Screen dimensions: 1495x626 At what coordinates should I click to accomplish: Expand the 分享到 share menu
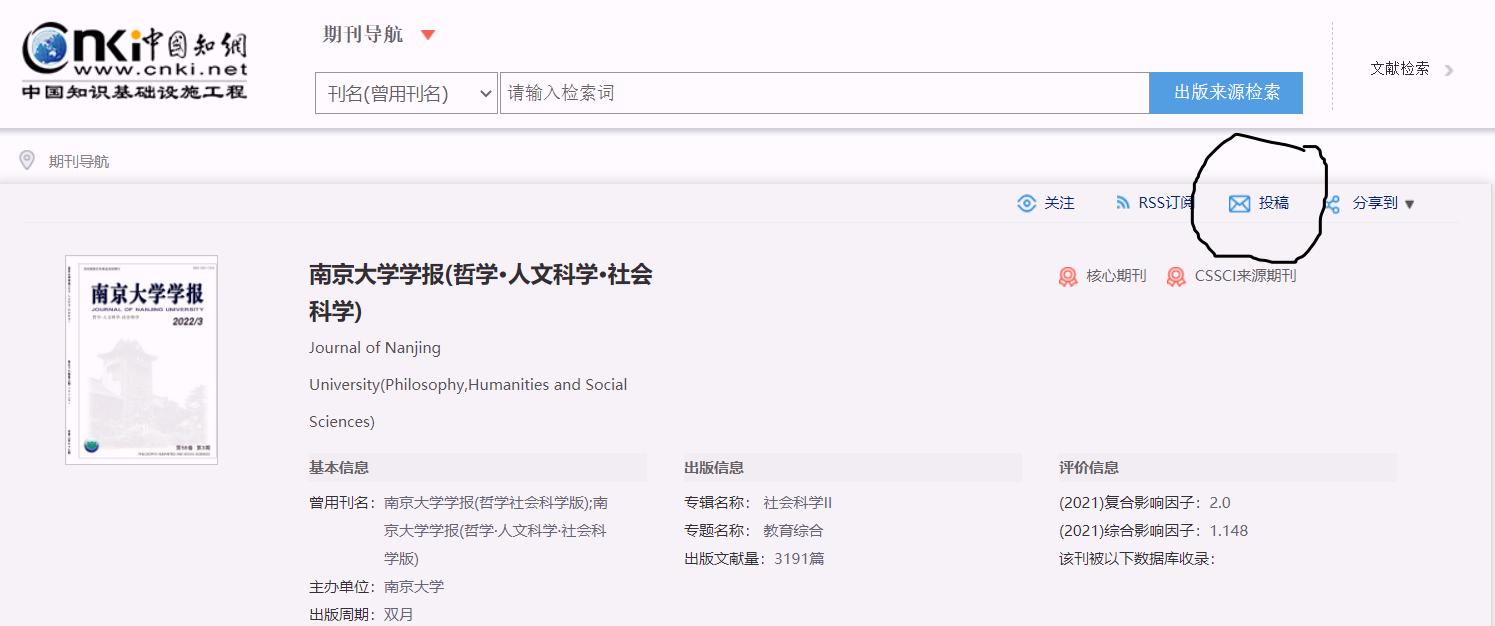tap(1384, 203)
